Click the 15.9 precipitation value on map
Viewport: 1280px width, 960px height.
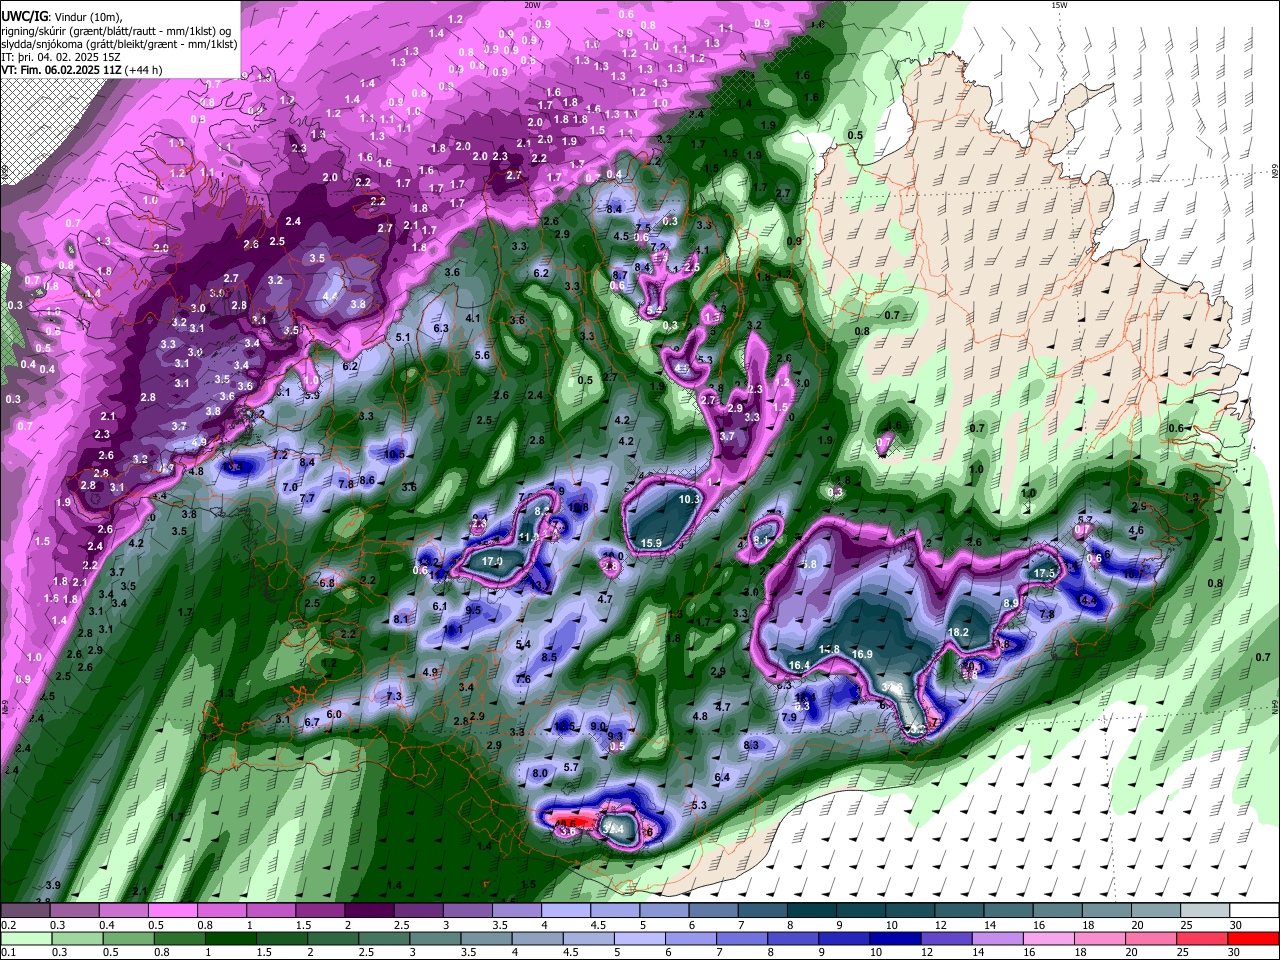(x=651, y=543)
